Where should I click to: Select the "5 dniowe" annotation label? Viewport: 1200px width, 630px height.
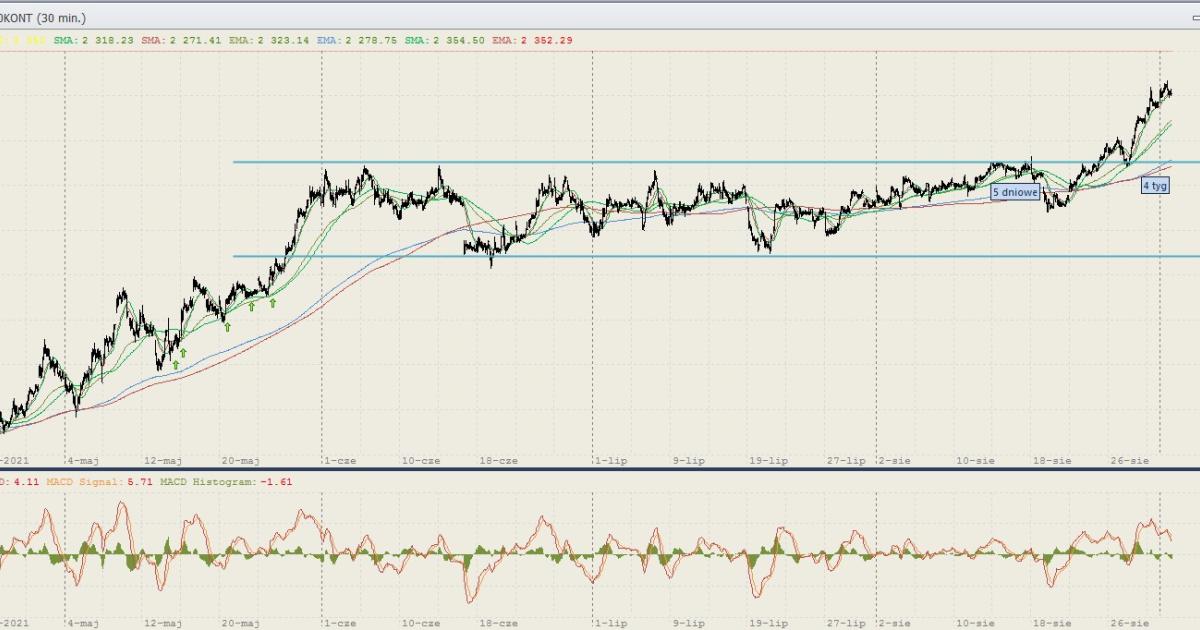pyautogui.click(x=1015, y=191)
